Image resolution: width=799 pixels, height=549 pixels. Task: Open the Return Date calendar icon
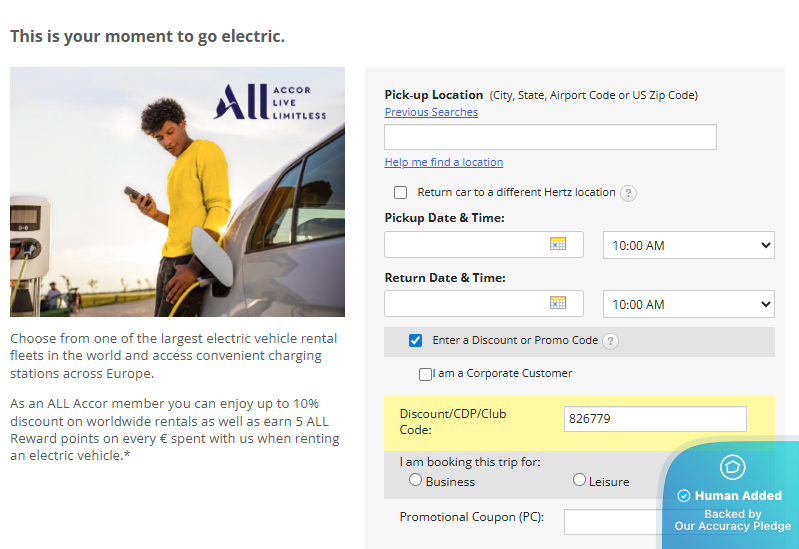tap(558, 303)
